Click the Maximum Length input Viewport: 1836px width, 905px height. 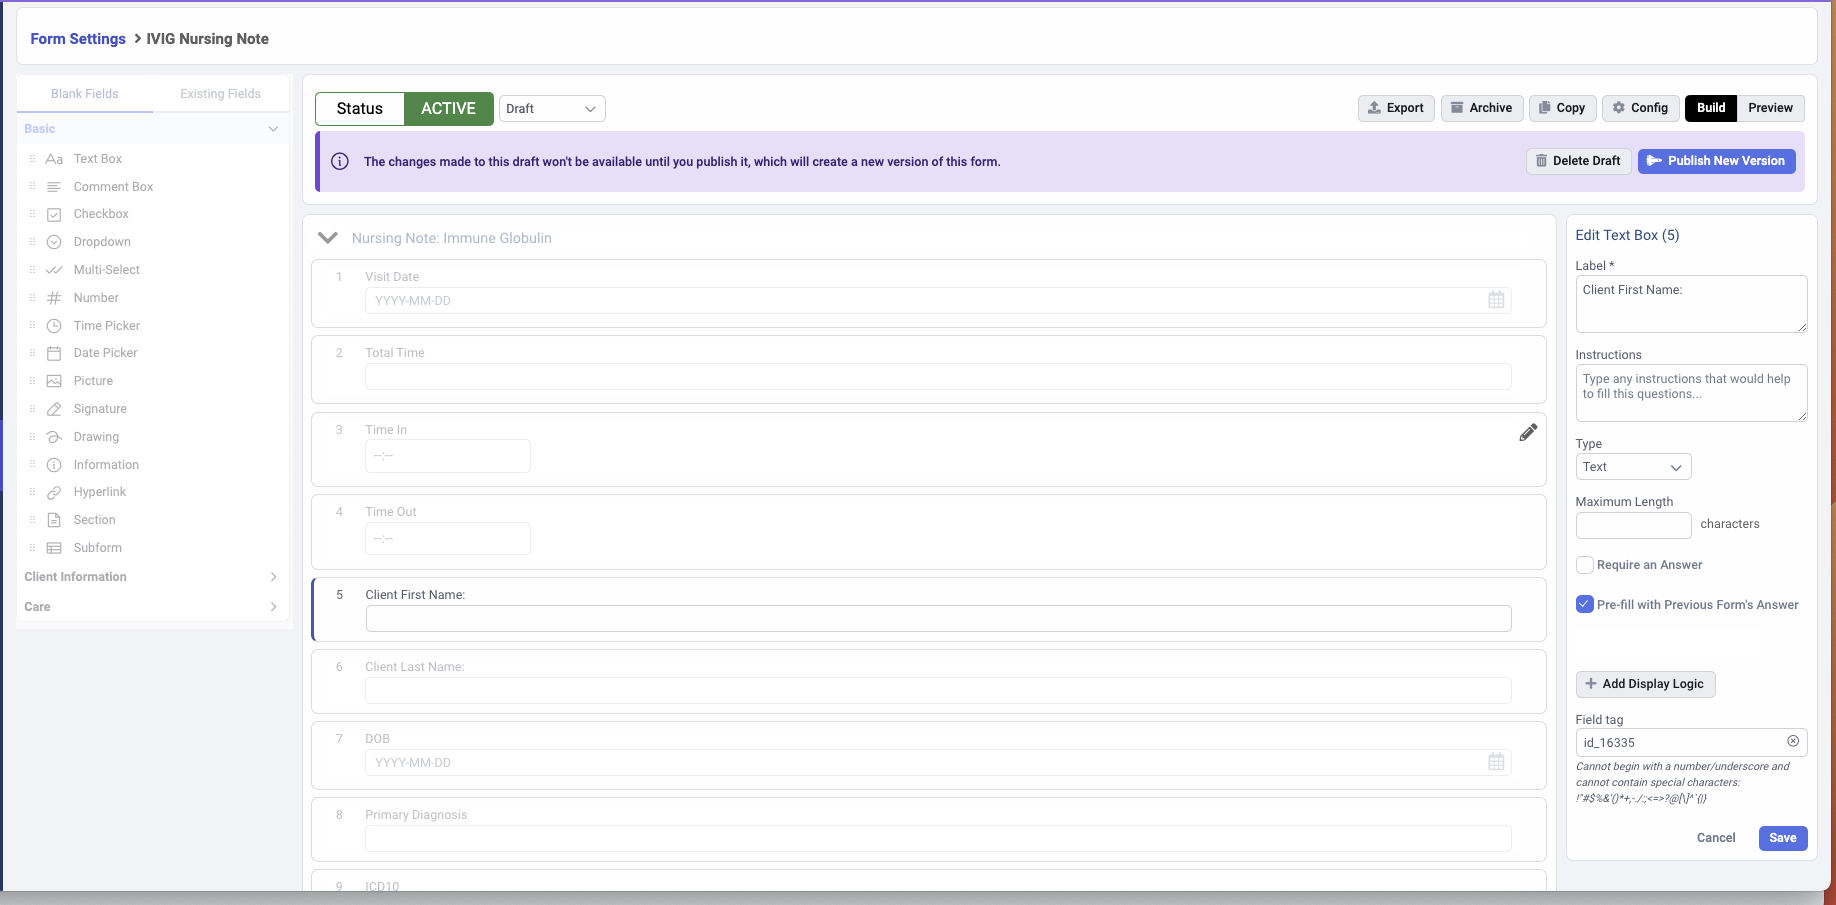[x=1633, y=525]
